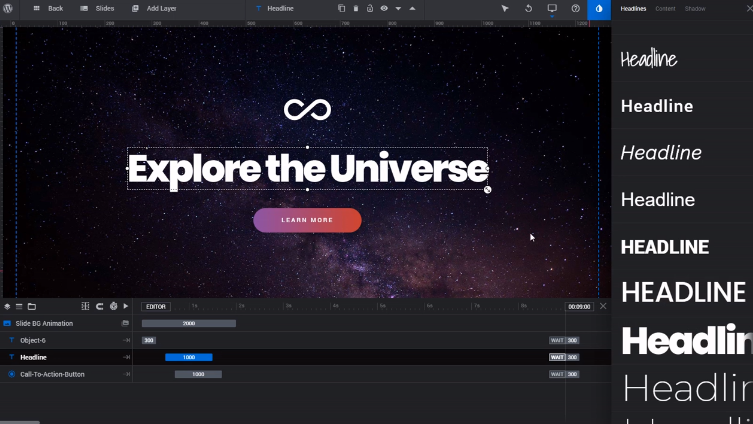The height and width of the screenshot is (424, 753).
Task: Switch to the Shadow presets tab
Action: tap(695, 9)
